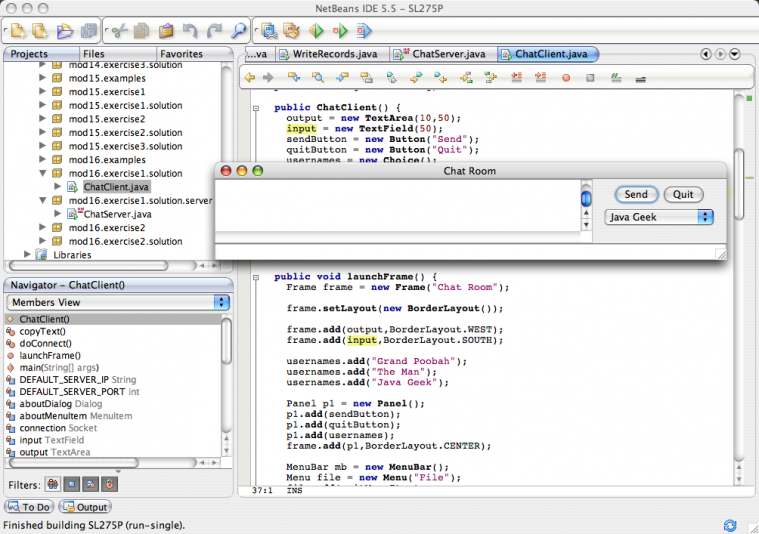The width and height of the screenshot is (759, 534).
Task: Fold the launchFrame() method code block
Action: (x=256, y=277)
